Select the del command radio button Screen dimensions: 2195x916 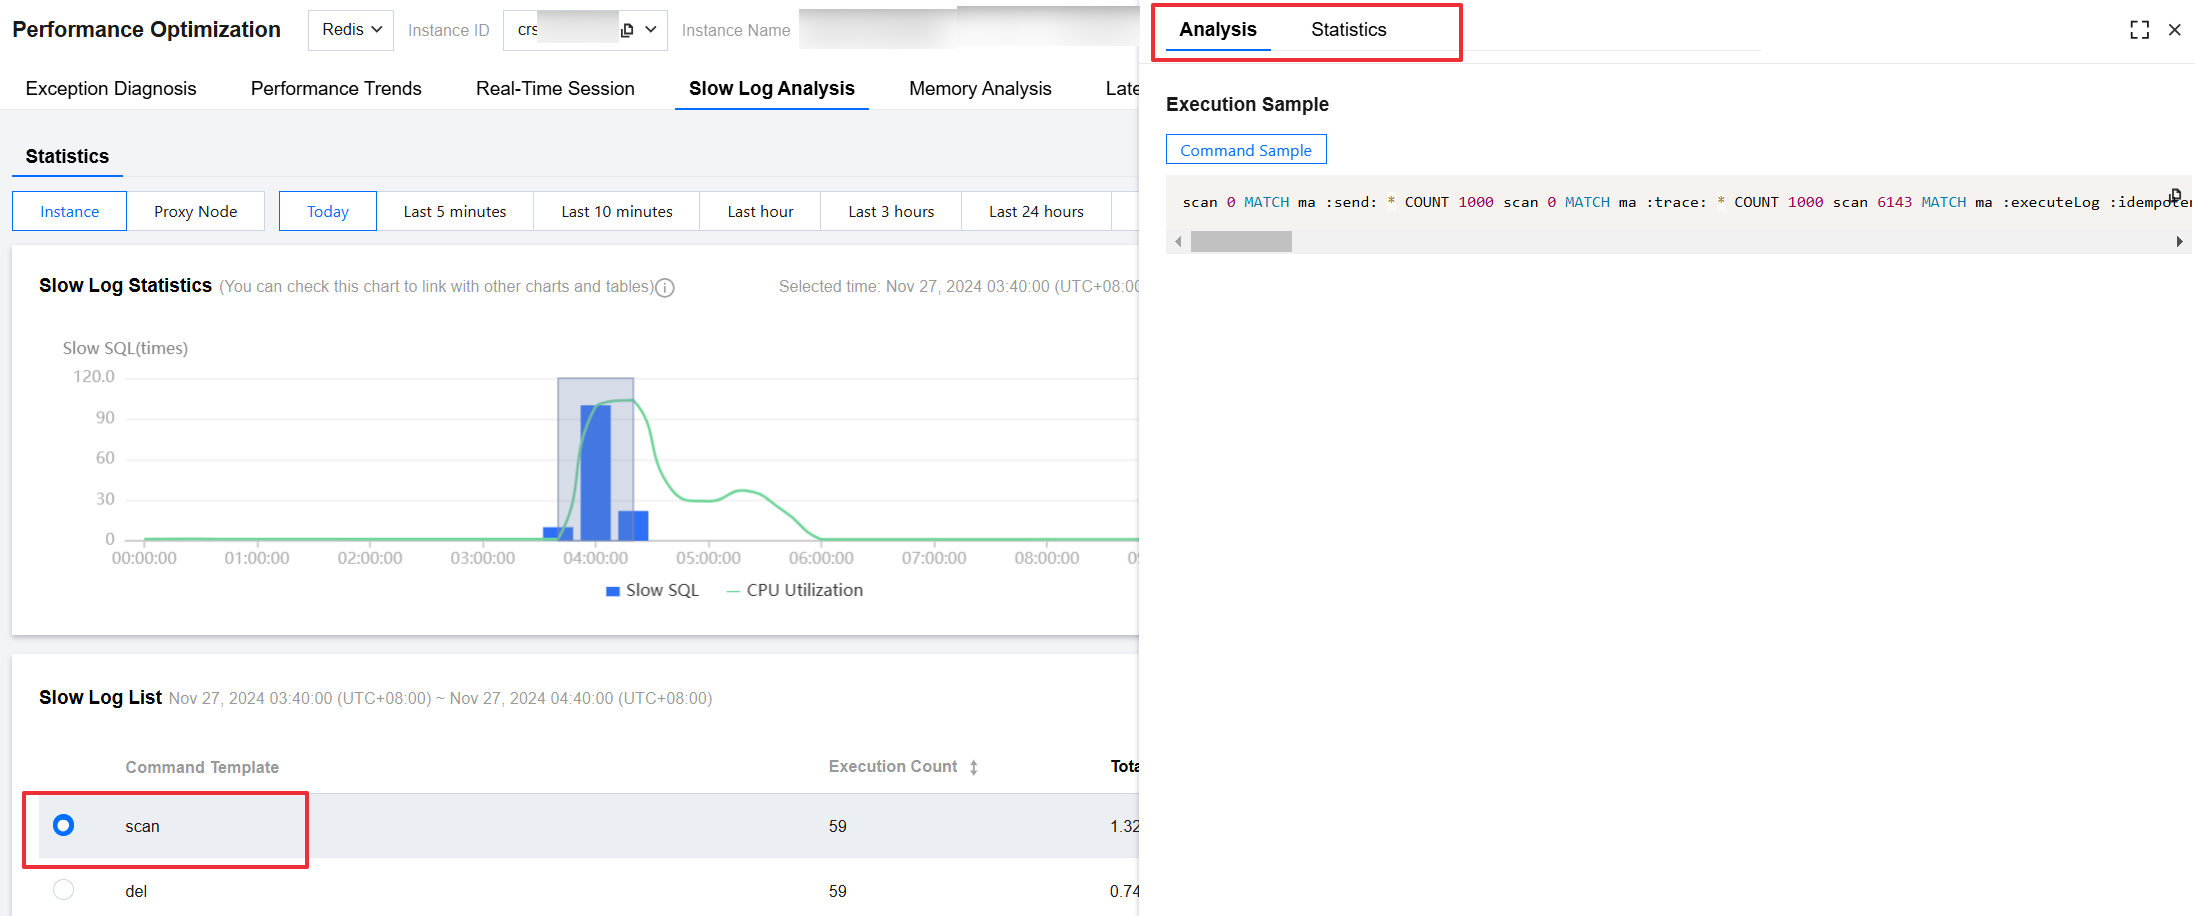click(63, 890)
